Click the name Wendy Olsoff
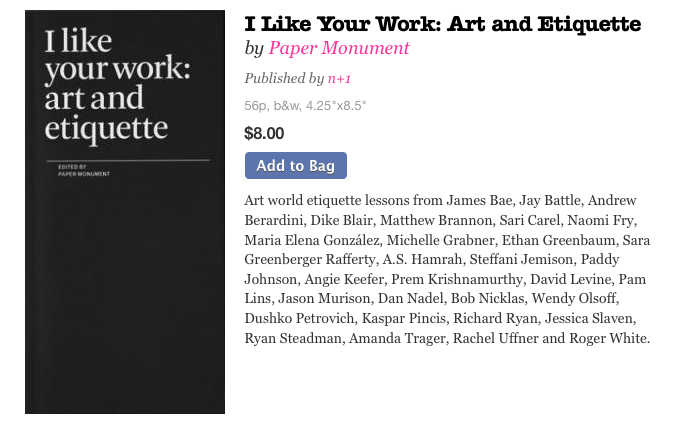678x426 pixels. 573,298
